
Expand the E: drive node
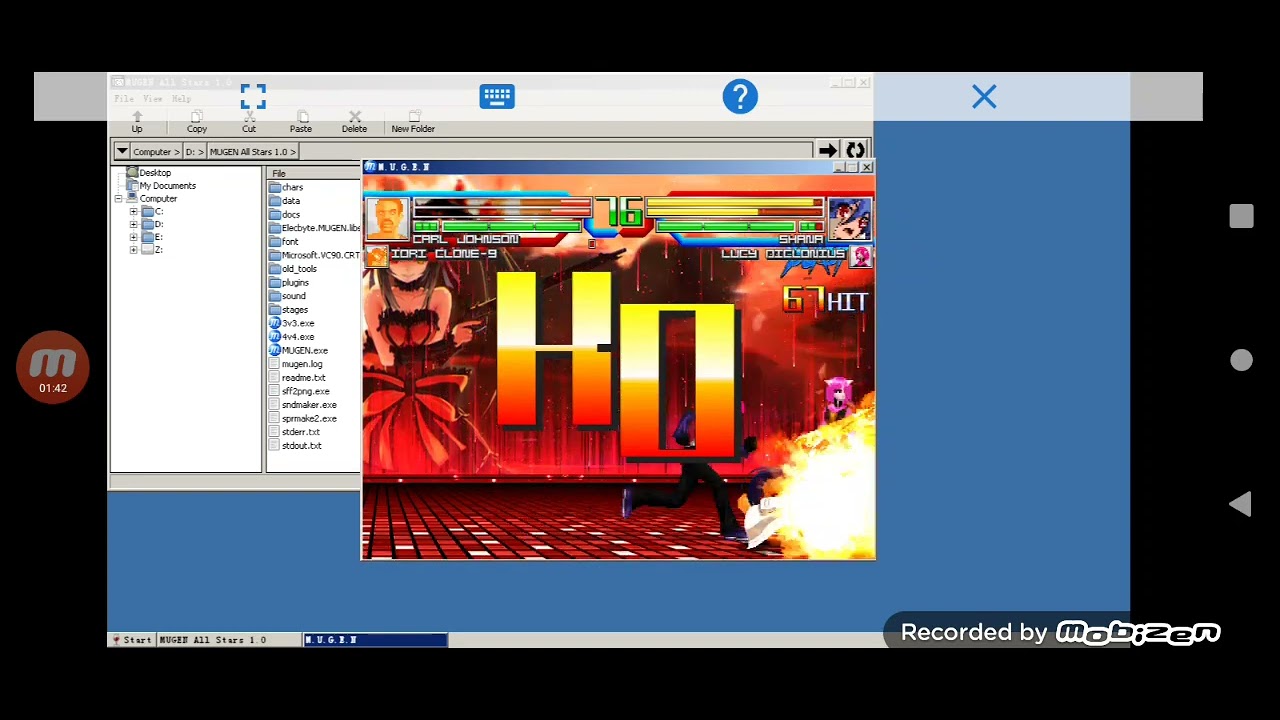coord(133,237)
